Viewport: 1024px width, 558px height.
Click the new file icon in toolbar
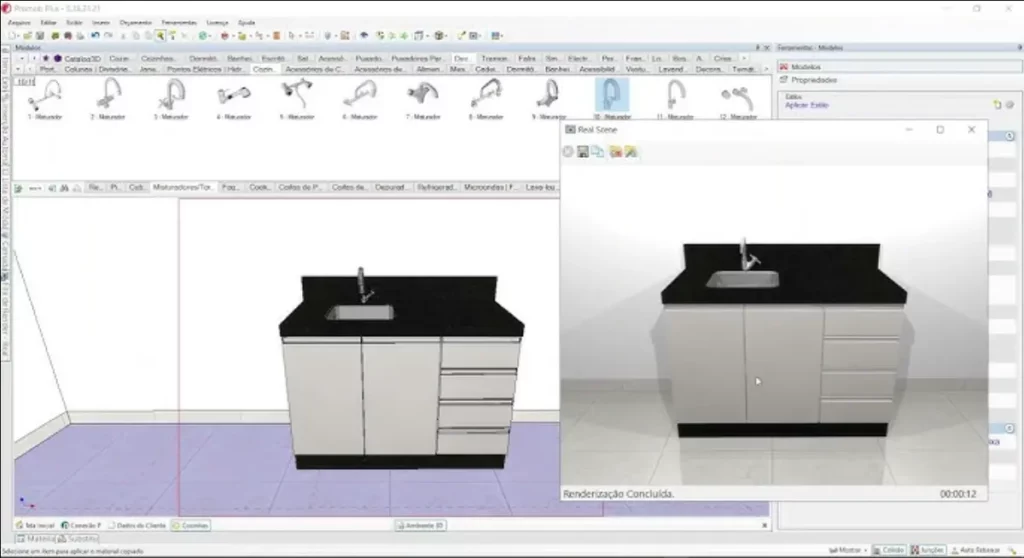point(9,35)
